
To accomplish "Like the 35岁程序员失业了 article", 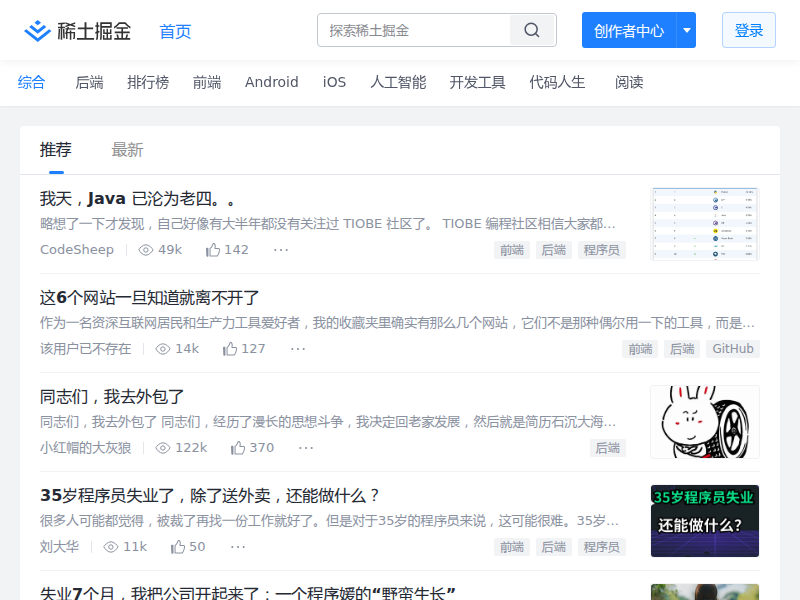I will click(x=178, y=547).
